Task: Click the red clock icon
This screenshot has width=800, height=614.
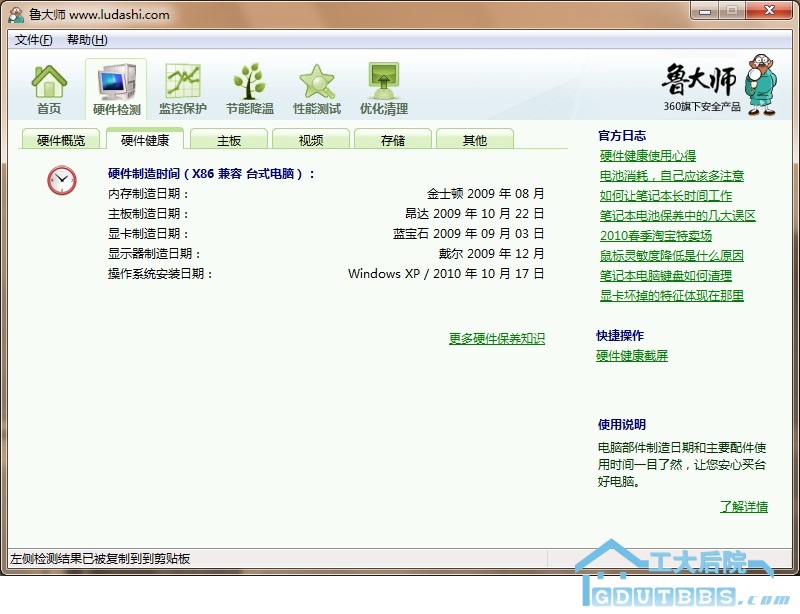Action: 62,180
